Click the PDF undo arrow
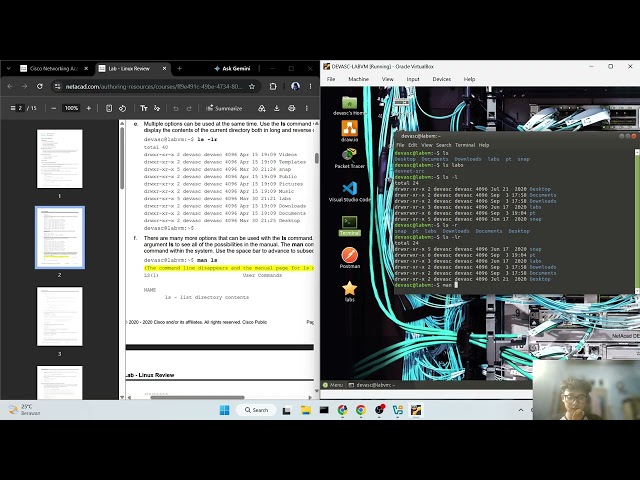The width and height of the screenshot is (640, 480). point(176,108)
